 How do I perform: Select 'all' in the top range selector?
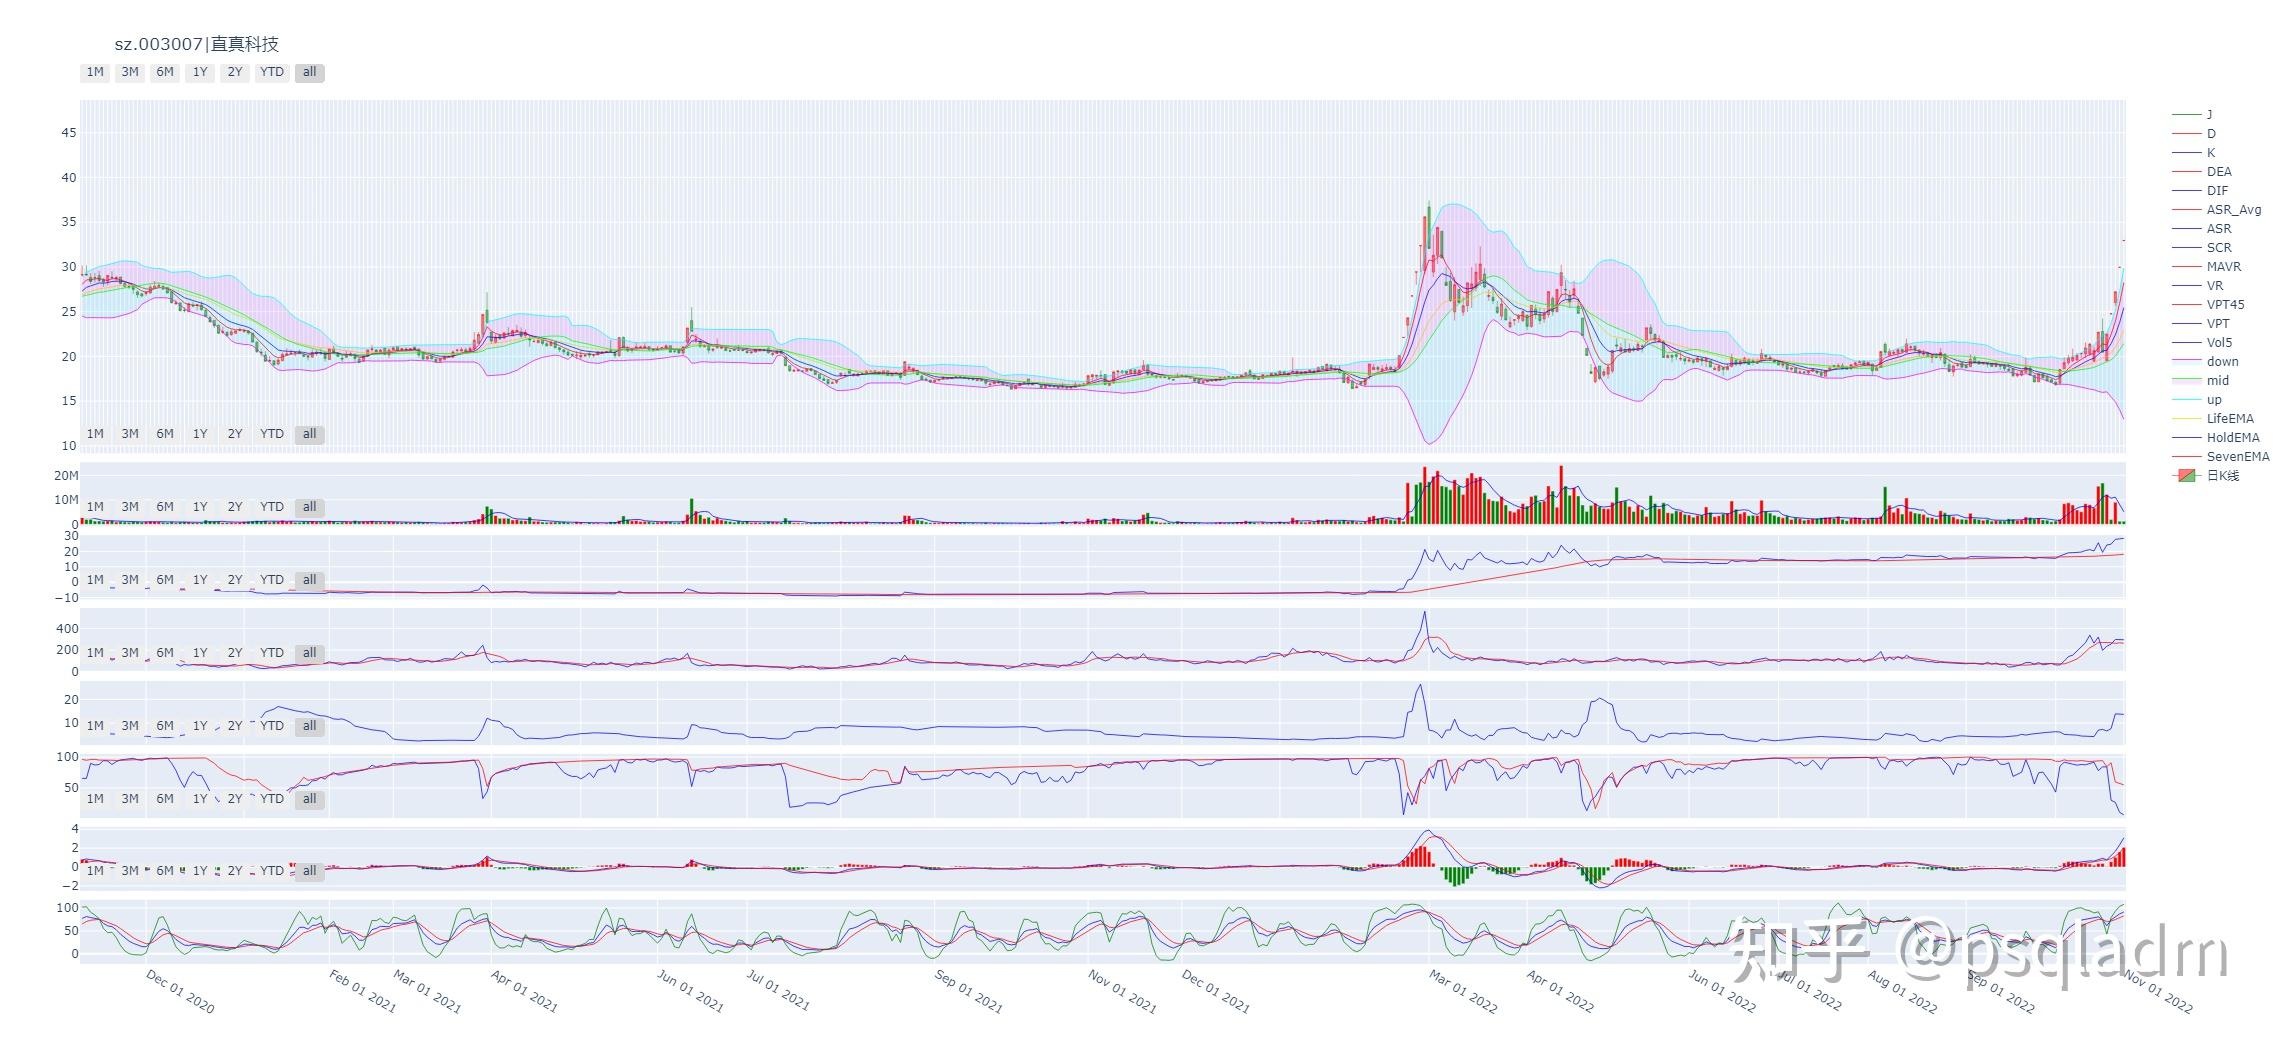310,72
